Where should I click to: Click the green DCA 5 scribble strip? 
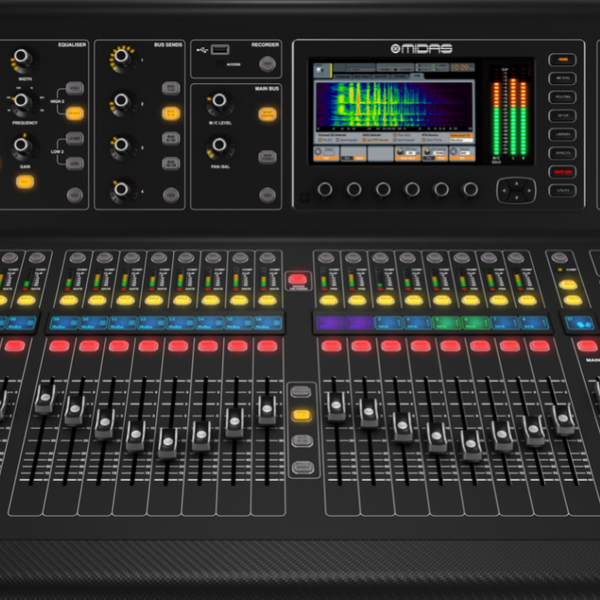[x=446, y=323]
